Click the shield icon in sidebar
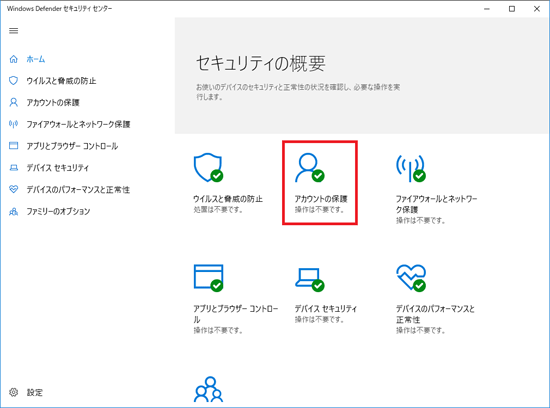 click(13, 81)
